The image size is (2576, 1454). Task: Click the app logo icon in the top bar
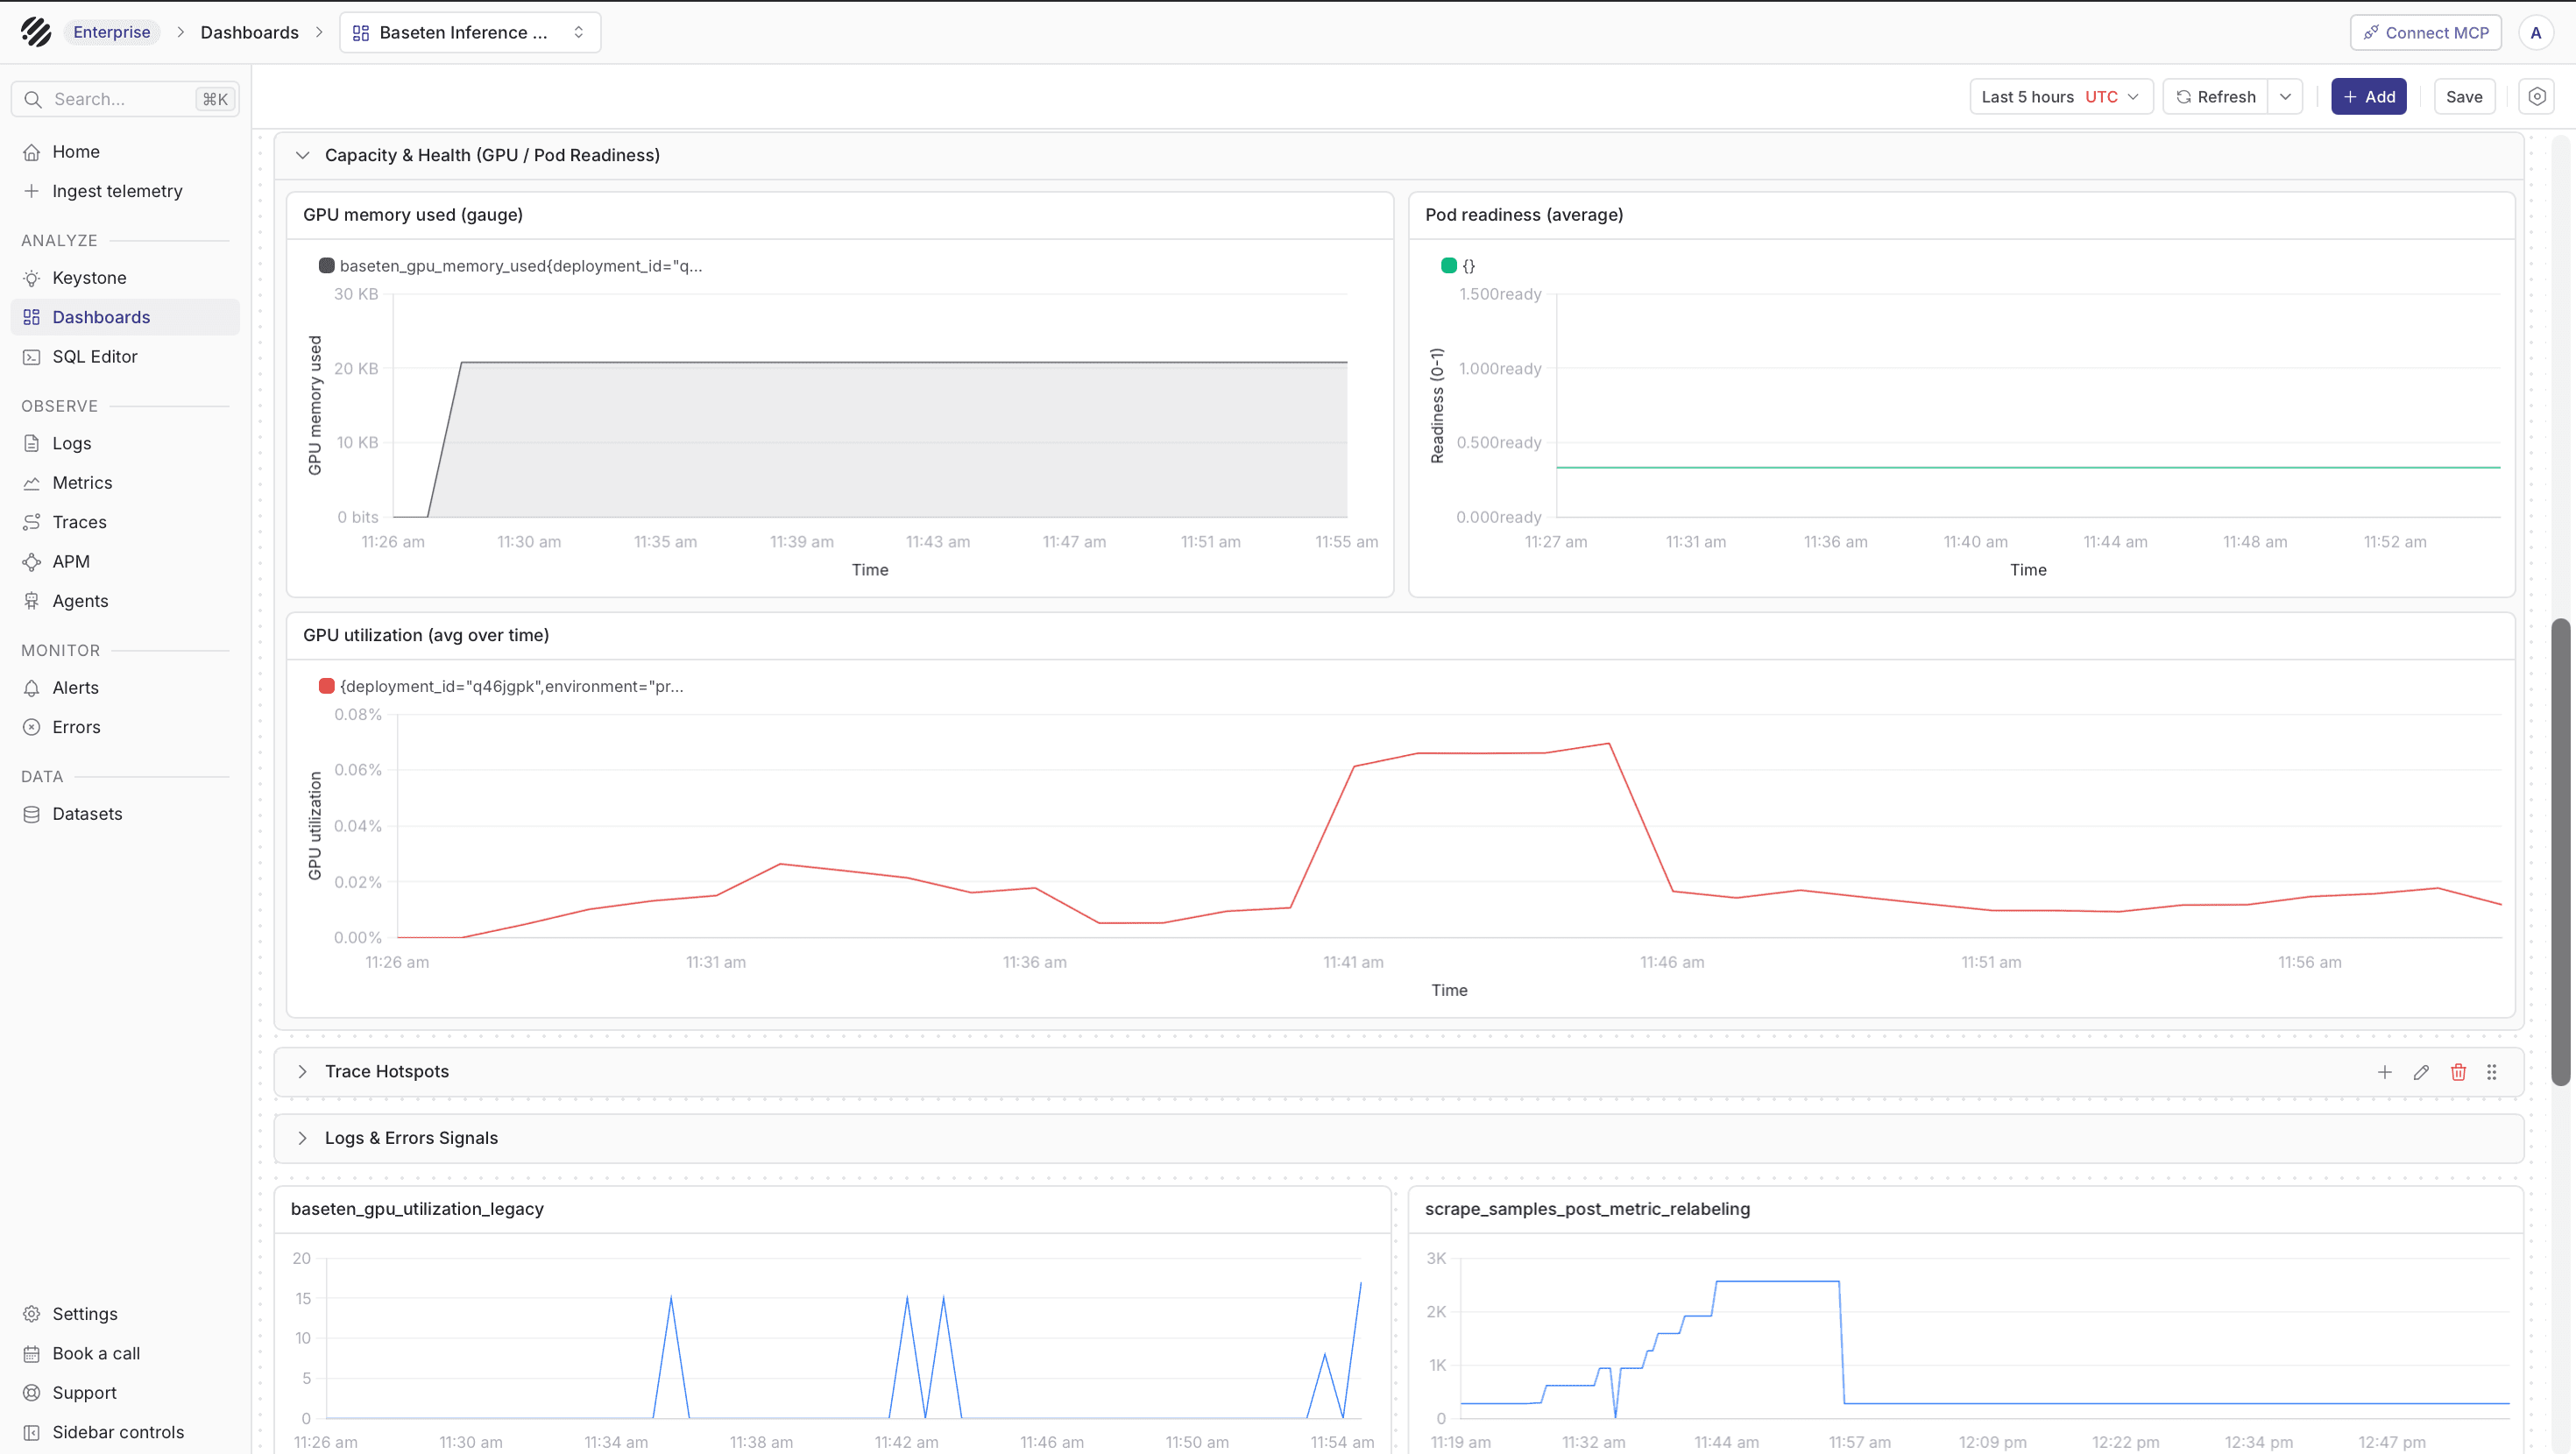[36, 32]
